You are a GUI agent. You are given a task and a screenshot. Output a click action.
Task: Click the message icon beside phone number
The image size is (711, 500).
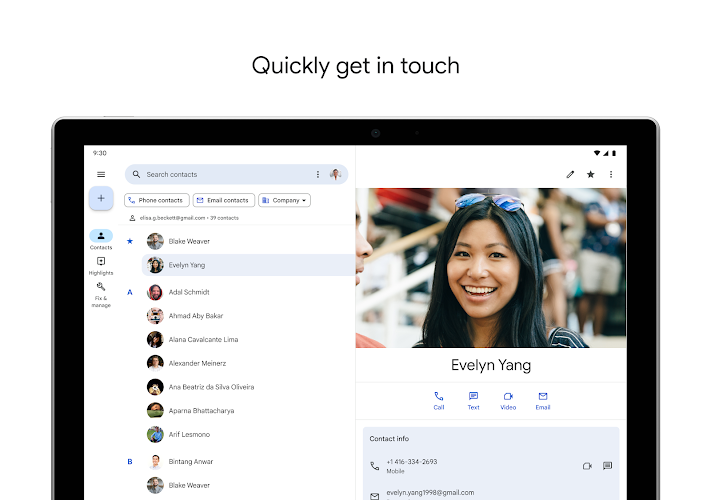(607, 466)
